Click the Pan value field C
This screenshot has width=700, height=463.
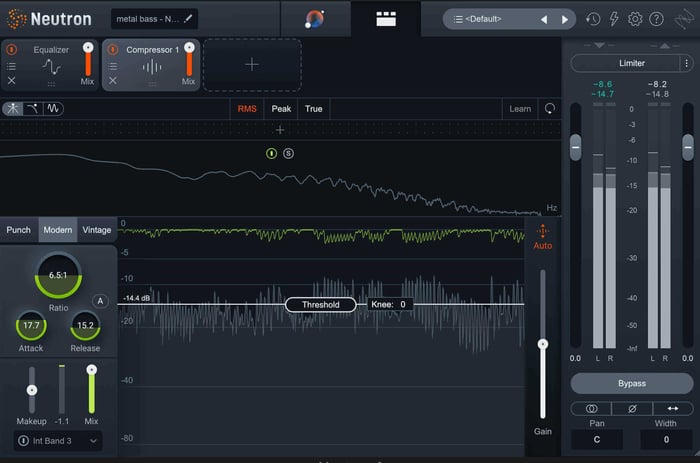(597, 440)
